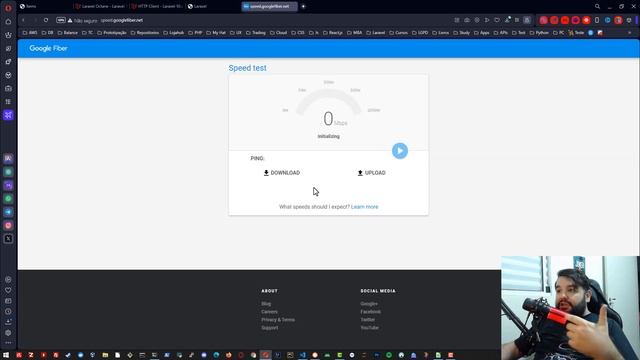Click the three-dots sidebar setup icon
This screenshot has width=640, height=360.
click(x=8, y=343)
